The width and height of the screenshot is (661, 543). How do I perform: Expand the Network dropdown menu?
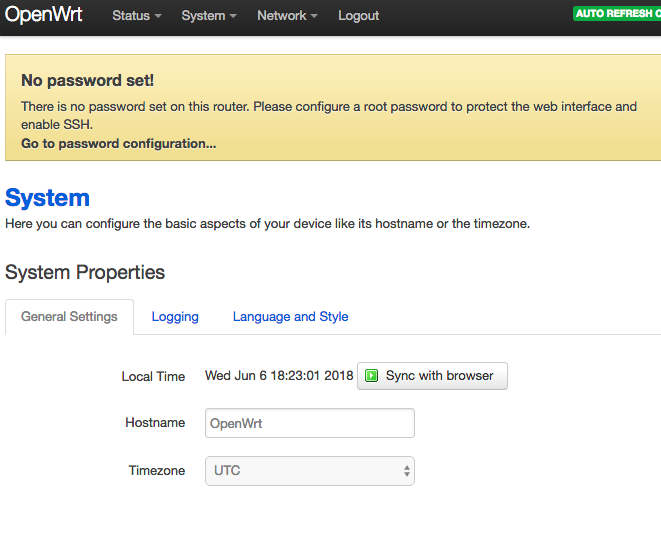point(286,16)
